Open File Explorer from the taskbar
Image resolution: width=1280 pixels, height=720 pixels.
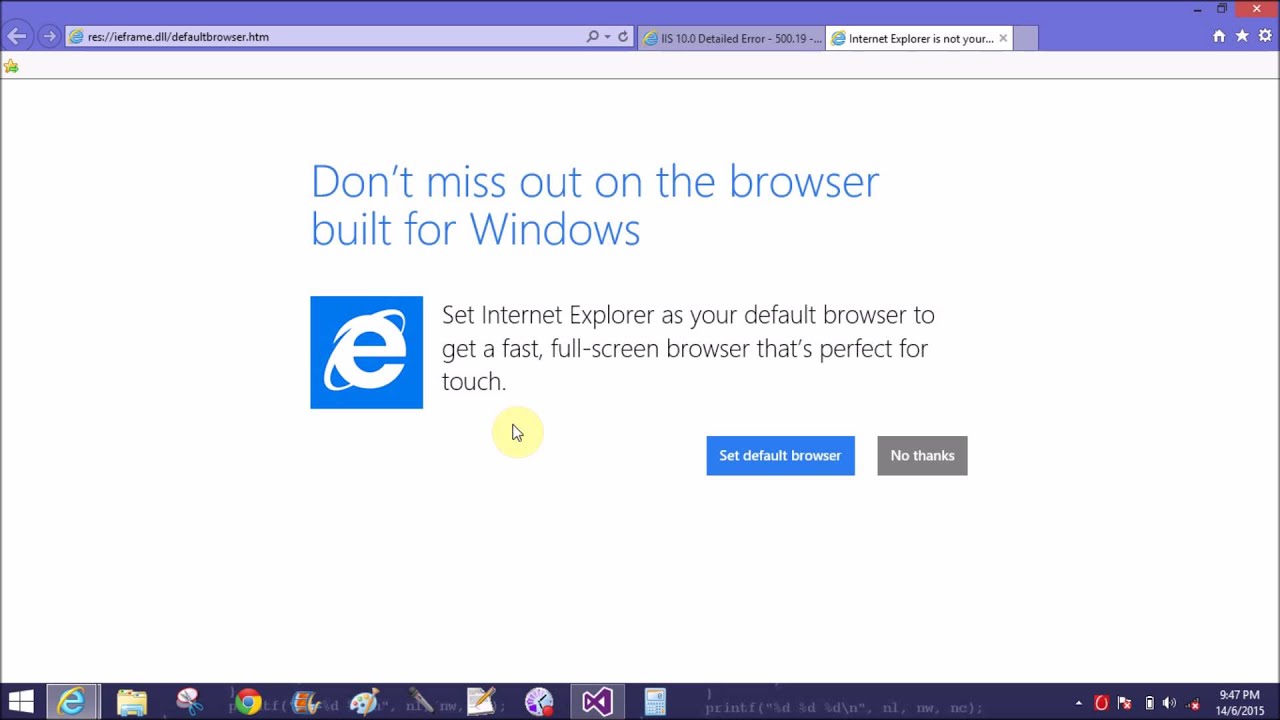click(x=131, y=702)
